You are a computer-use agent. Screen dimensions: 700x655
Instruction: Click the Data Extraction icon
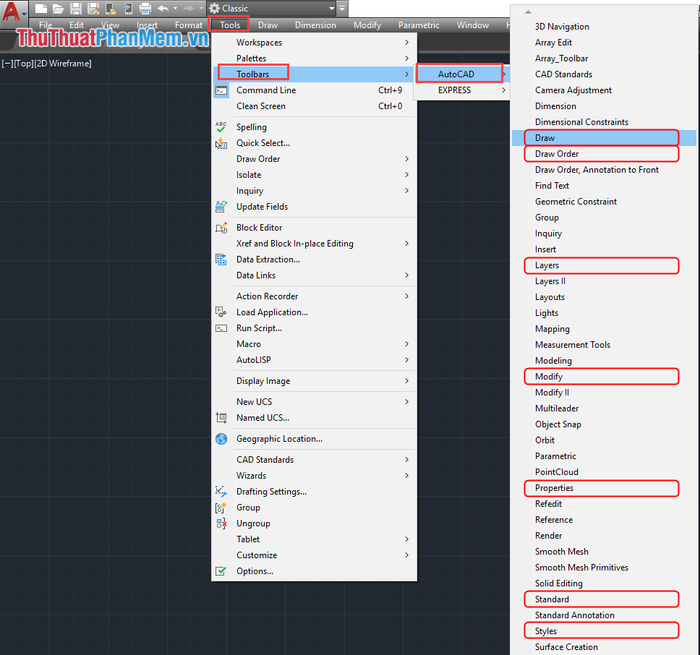tap(221, 259)
